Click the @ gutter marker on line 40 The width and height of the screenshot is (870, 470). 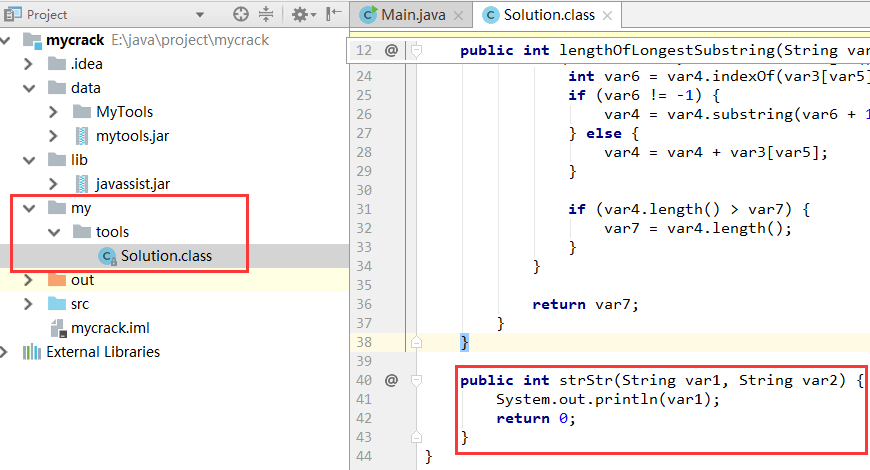point(391,380)
